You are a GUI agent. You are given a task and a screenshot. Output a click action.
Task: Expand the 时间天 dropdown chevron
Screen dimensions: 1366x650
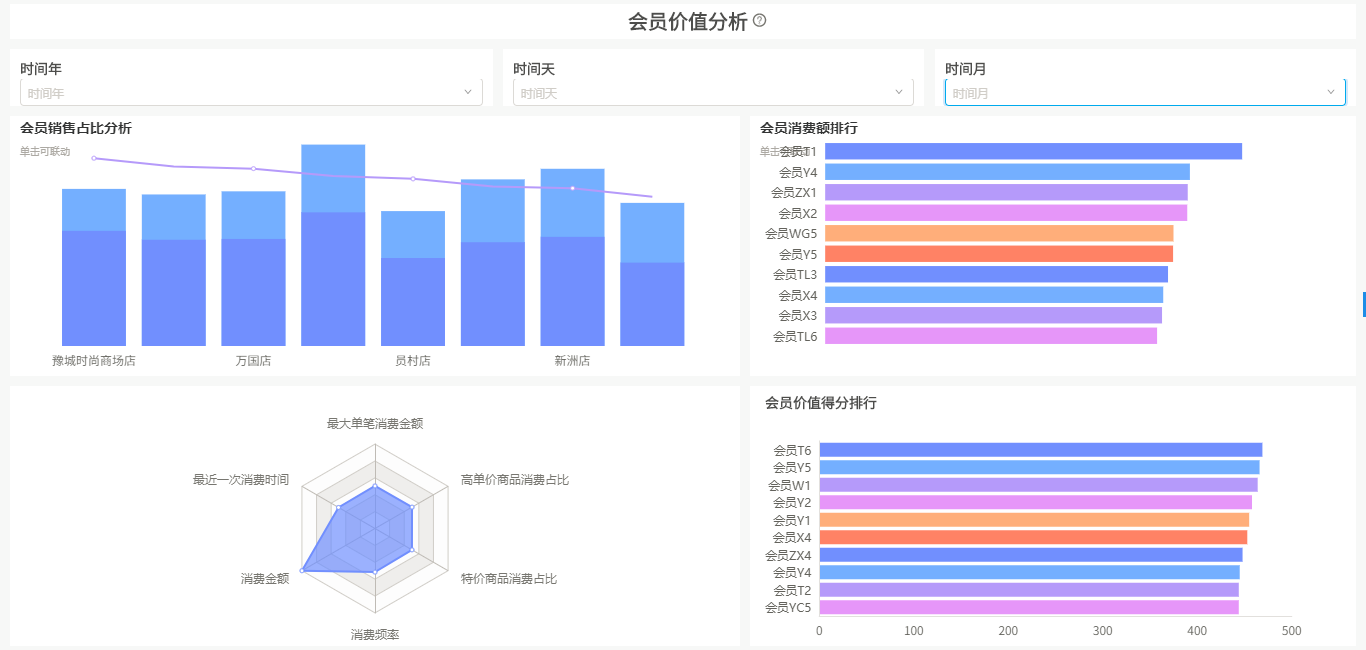pyautogui.click(x=899, y=93)
